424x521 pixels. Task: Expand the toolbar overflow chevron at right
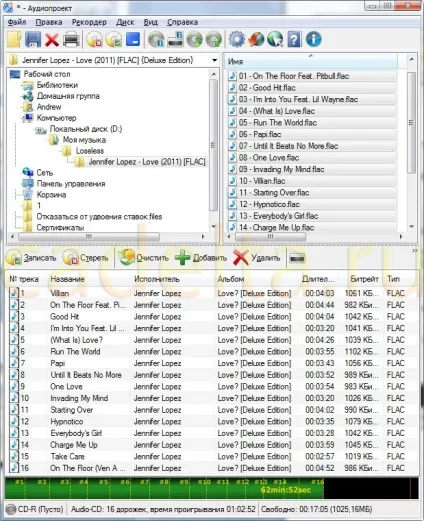(x=414, y=251)
